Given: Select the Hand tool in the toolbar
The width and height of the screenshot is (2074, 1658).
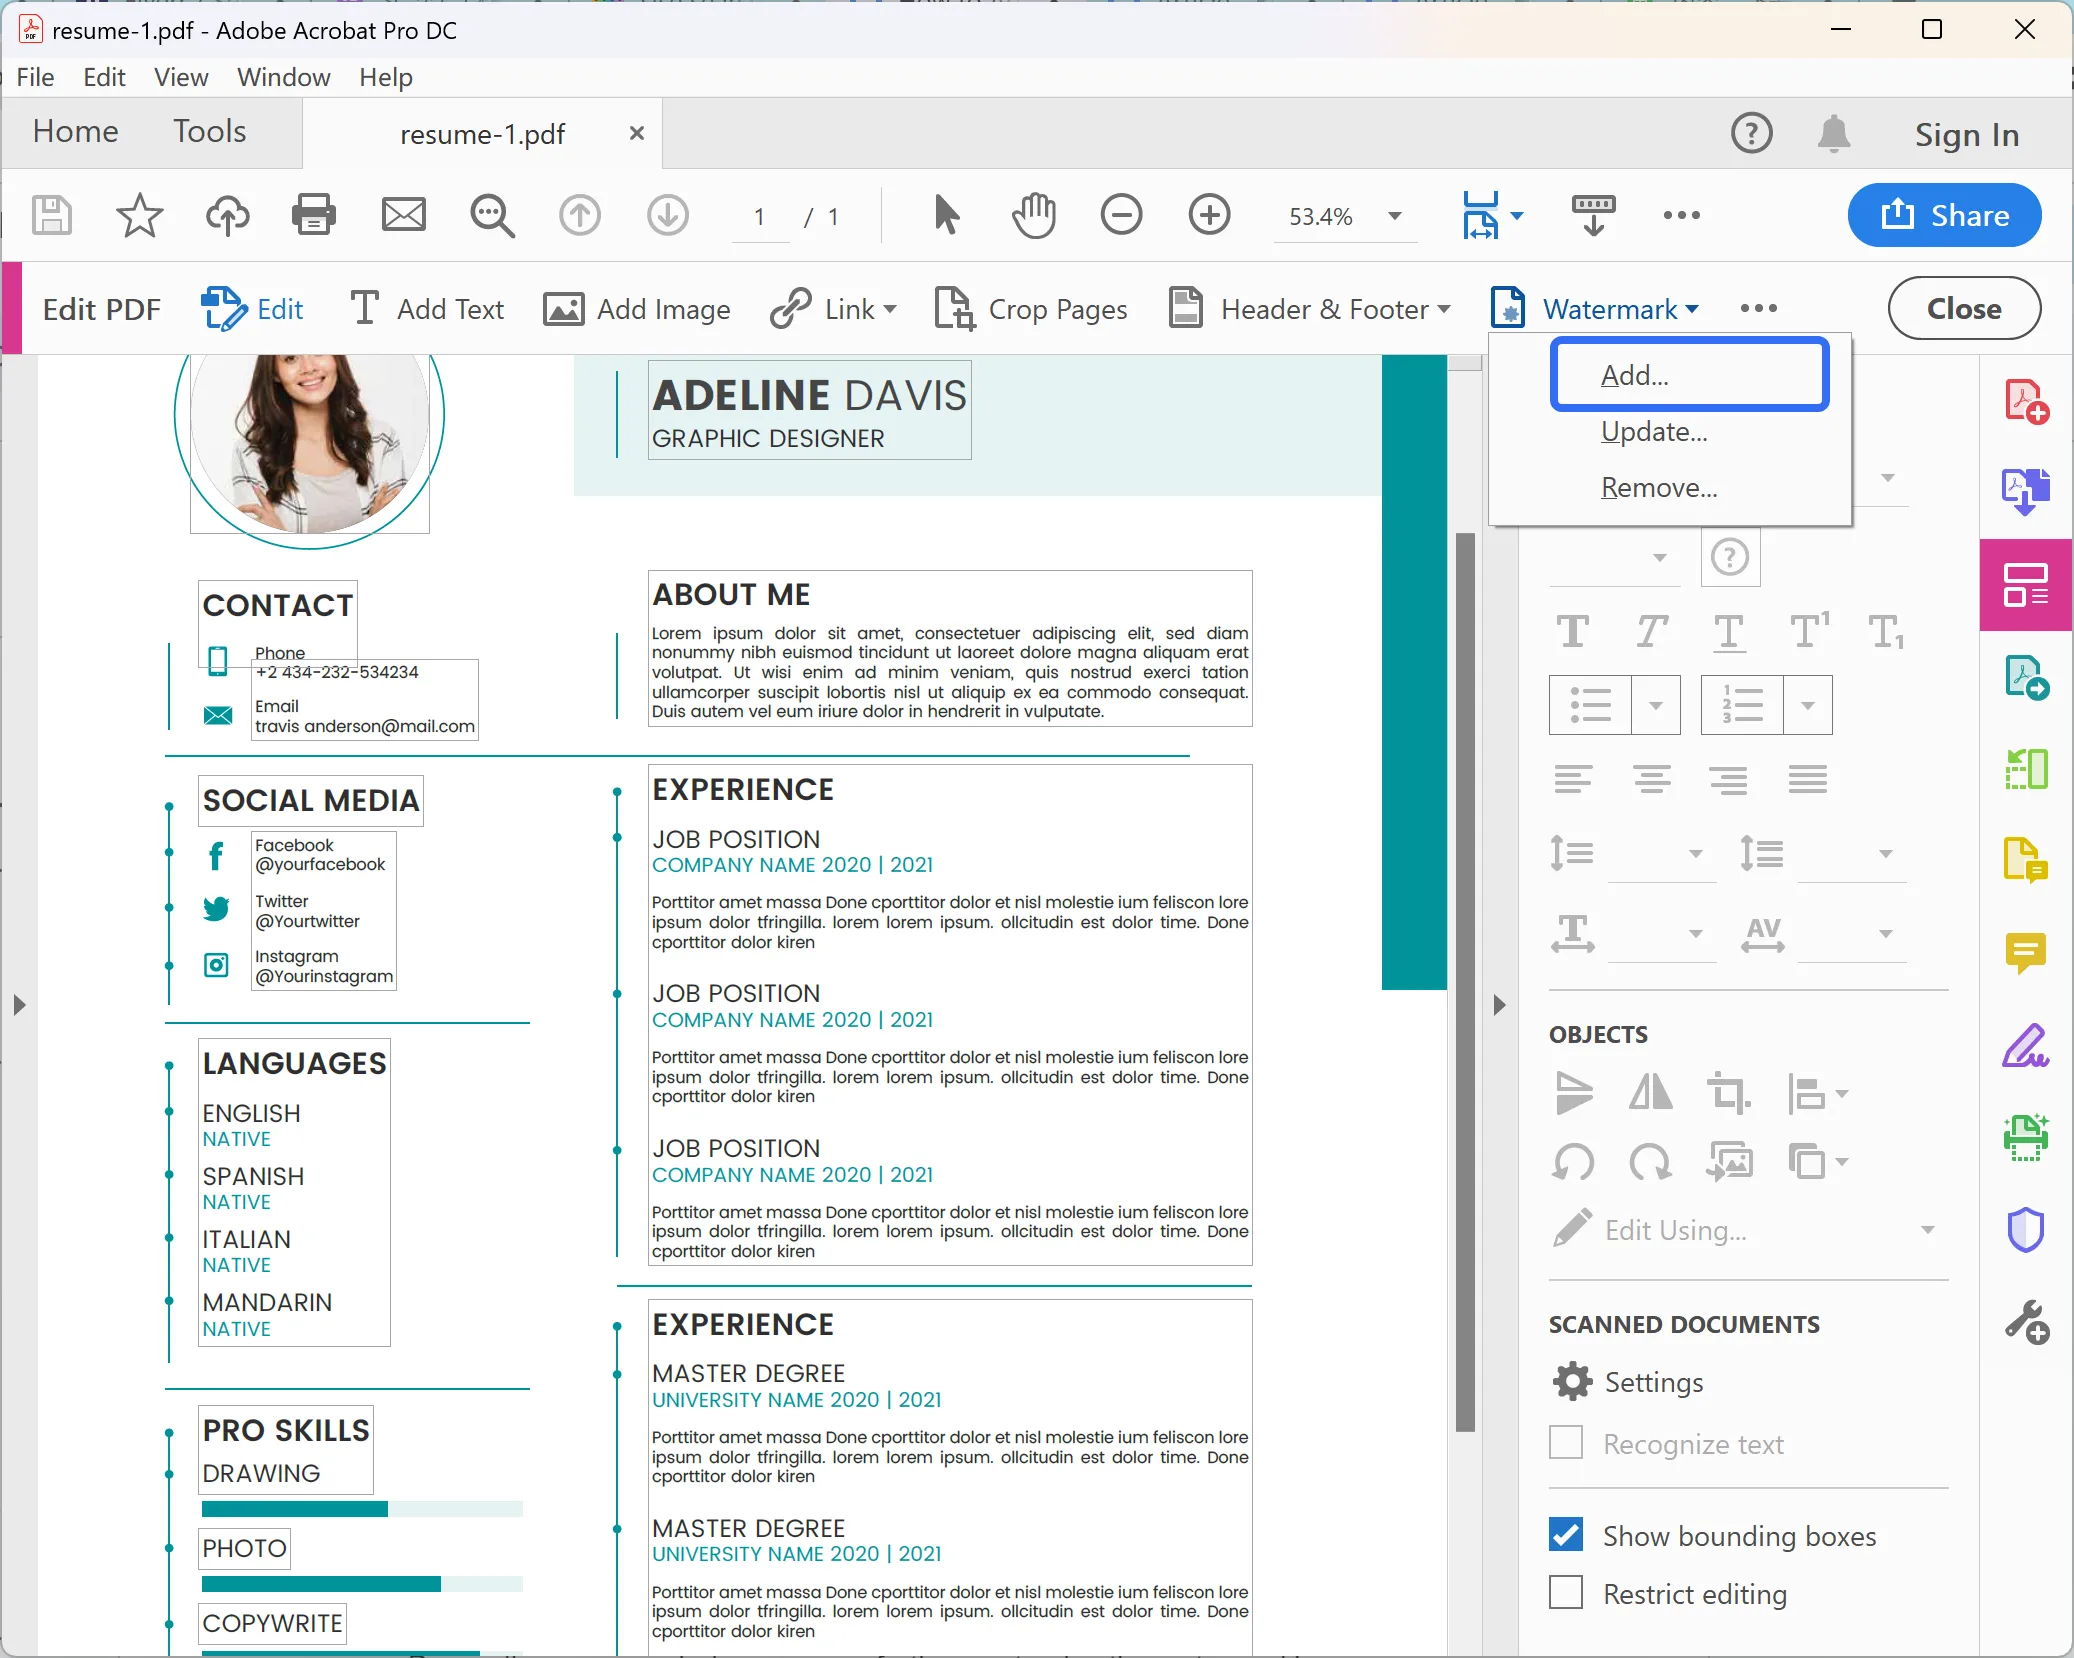Looking at the screenshot, I should click(x=1034, y=215).
